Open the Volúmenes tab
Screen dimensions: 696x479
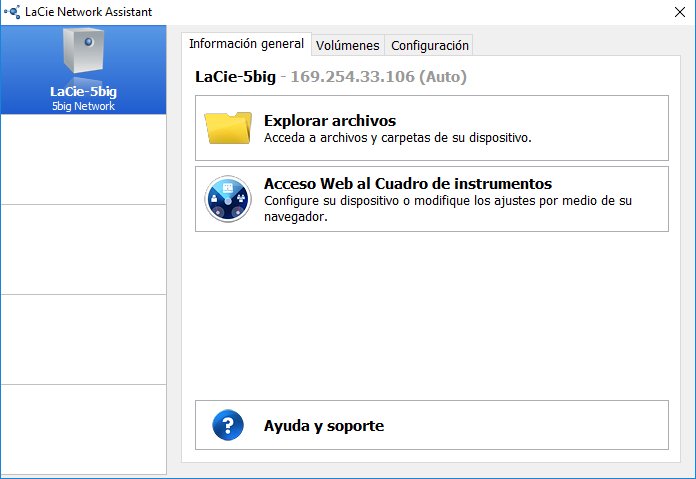[348, 45]
